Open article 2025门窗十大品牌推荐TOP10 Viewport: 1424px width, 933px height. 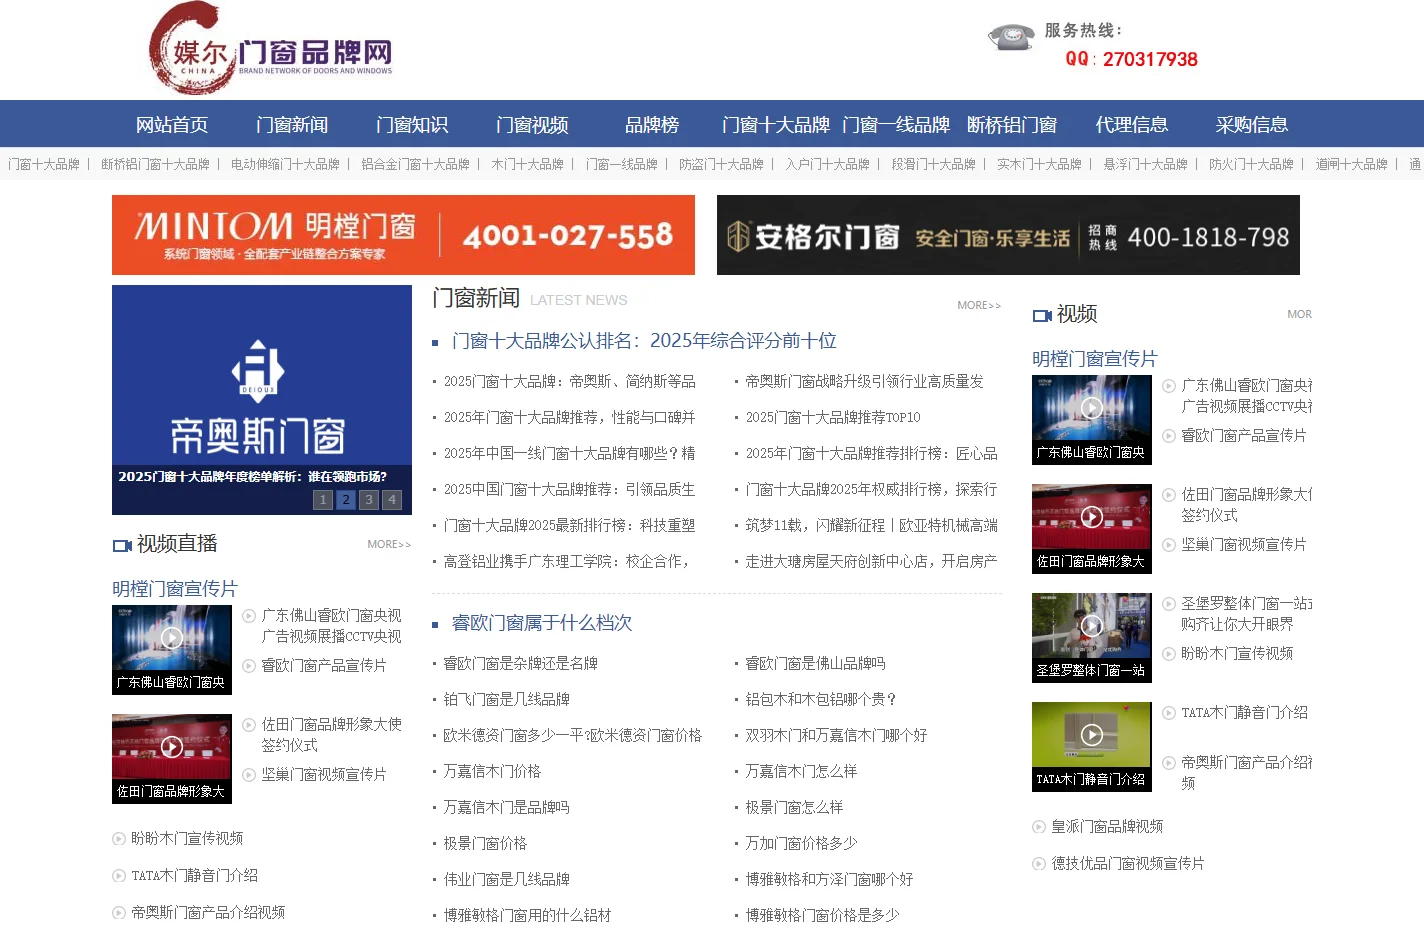tap(833, 418)
